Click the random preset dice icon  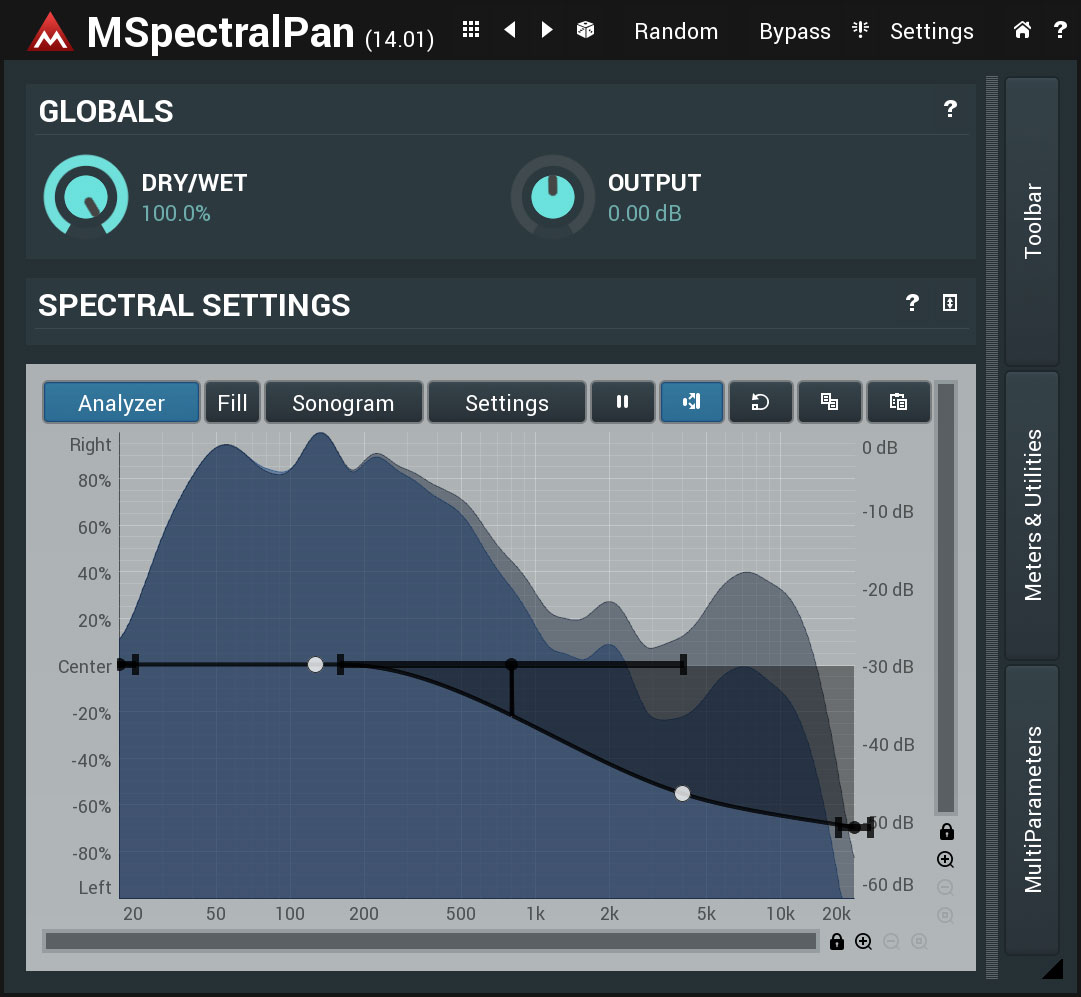(586, 29)
